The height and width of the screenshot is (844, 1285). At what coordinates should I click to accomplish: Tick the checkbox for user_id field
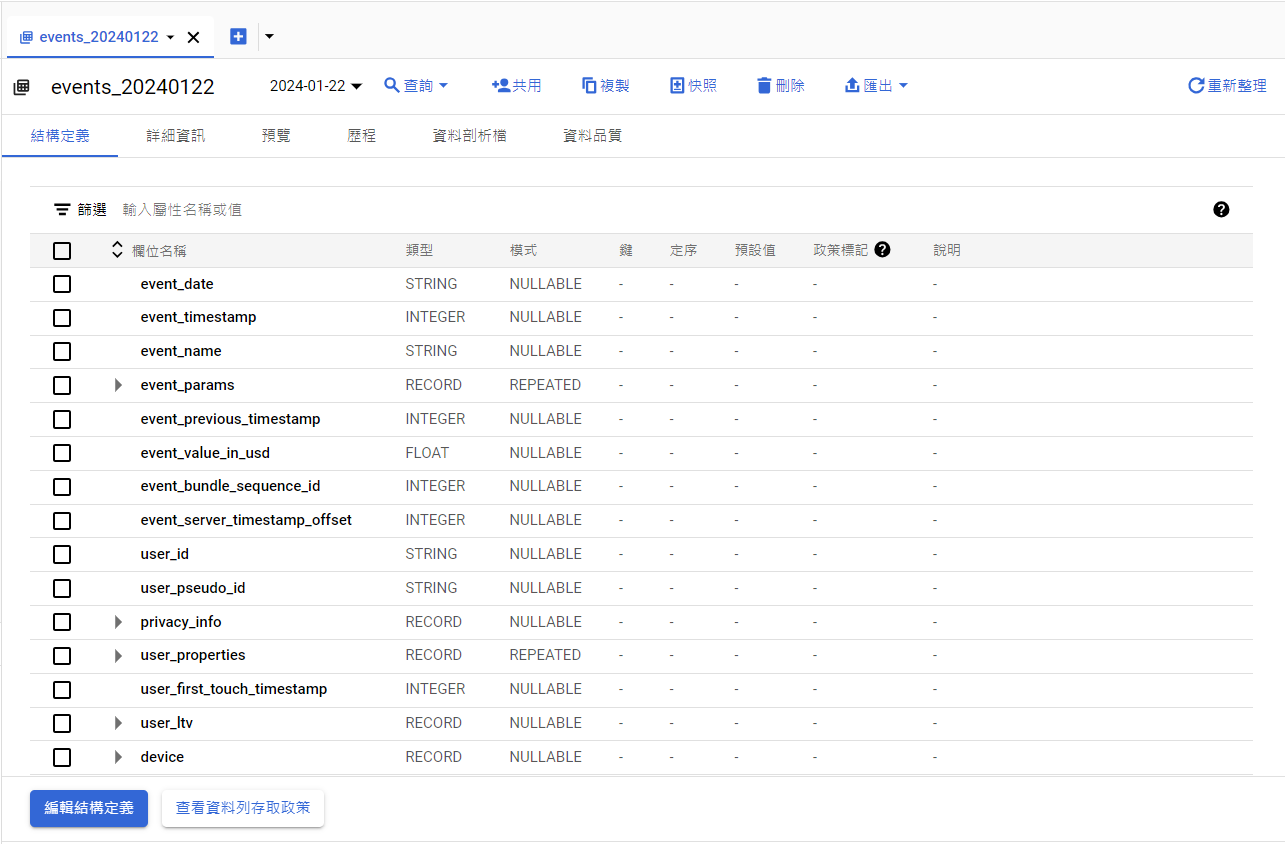[62, 554]
